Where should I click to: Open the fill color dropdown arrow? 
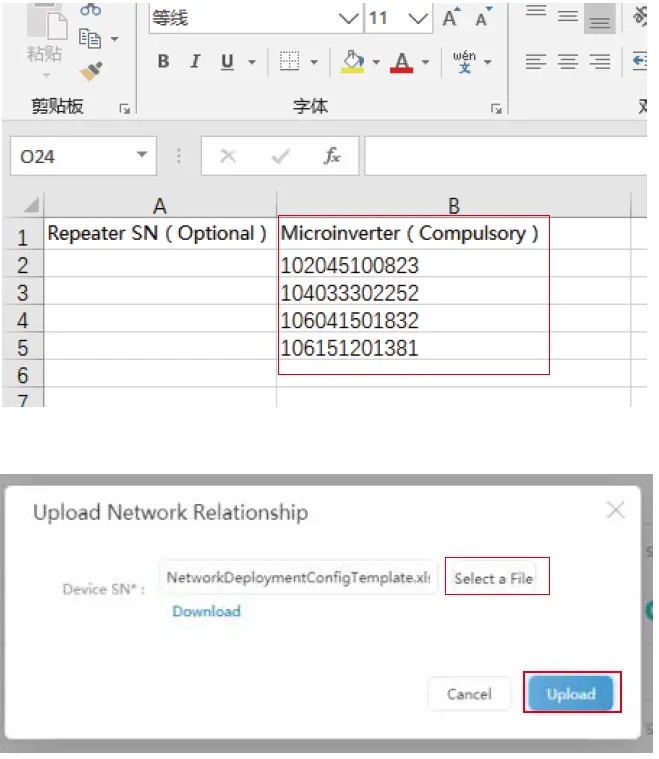(x=376, y=62)
